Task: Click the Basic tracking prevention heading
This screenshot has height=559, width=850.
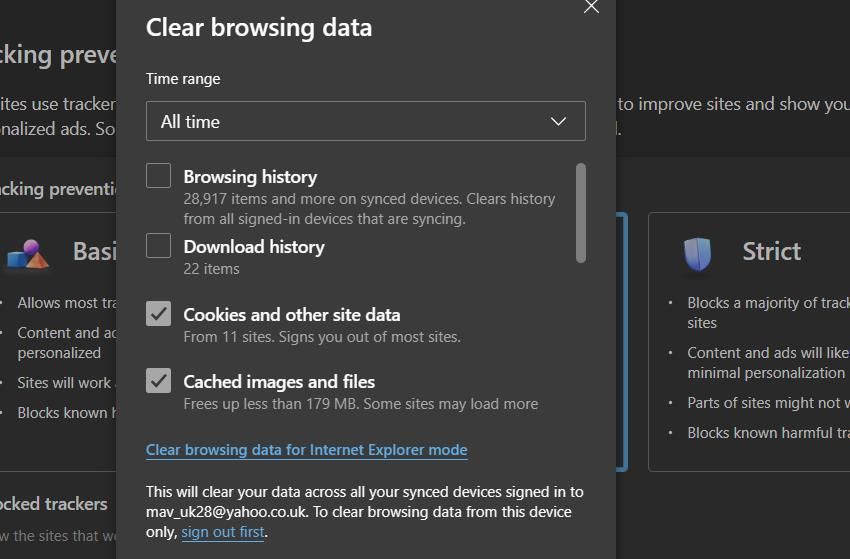Action: coord(94,251)
